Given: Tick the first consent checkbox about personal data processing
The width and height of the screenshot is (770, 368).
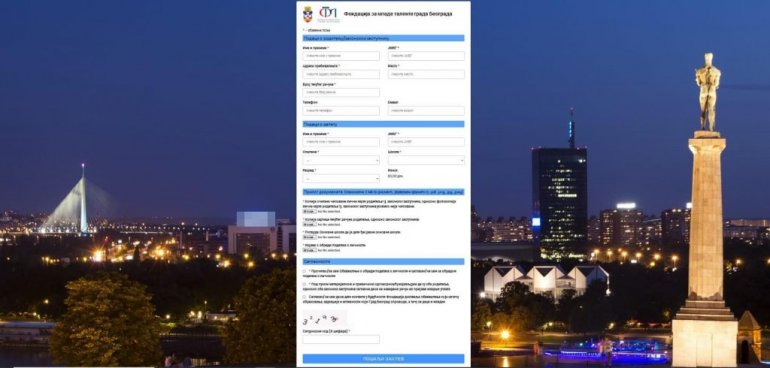Looking at the screenshot, I should tap(305, 271).
